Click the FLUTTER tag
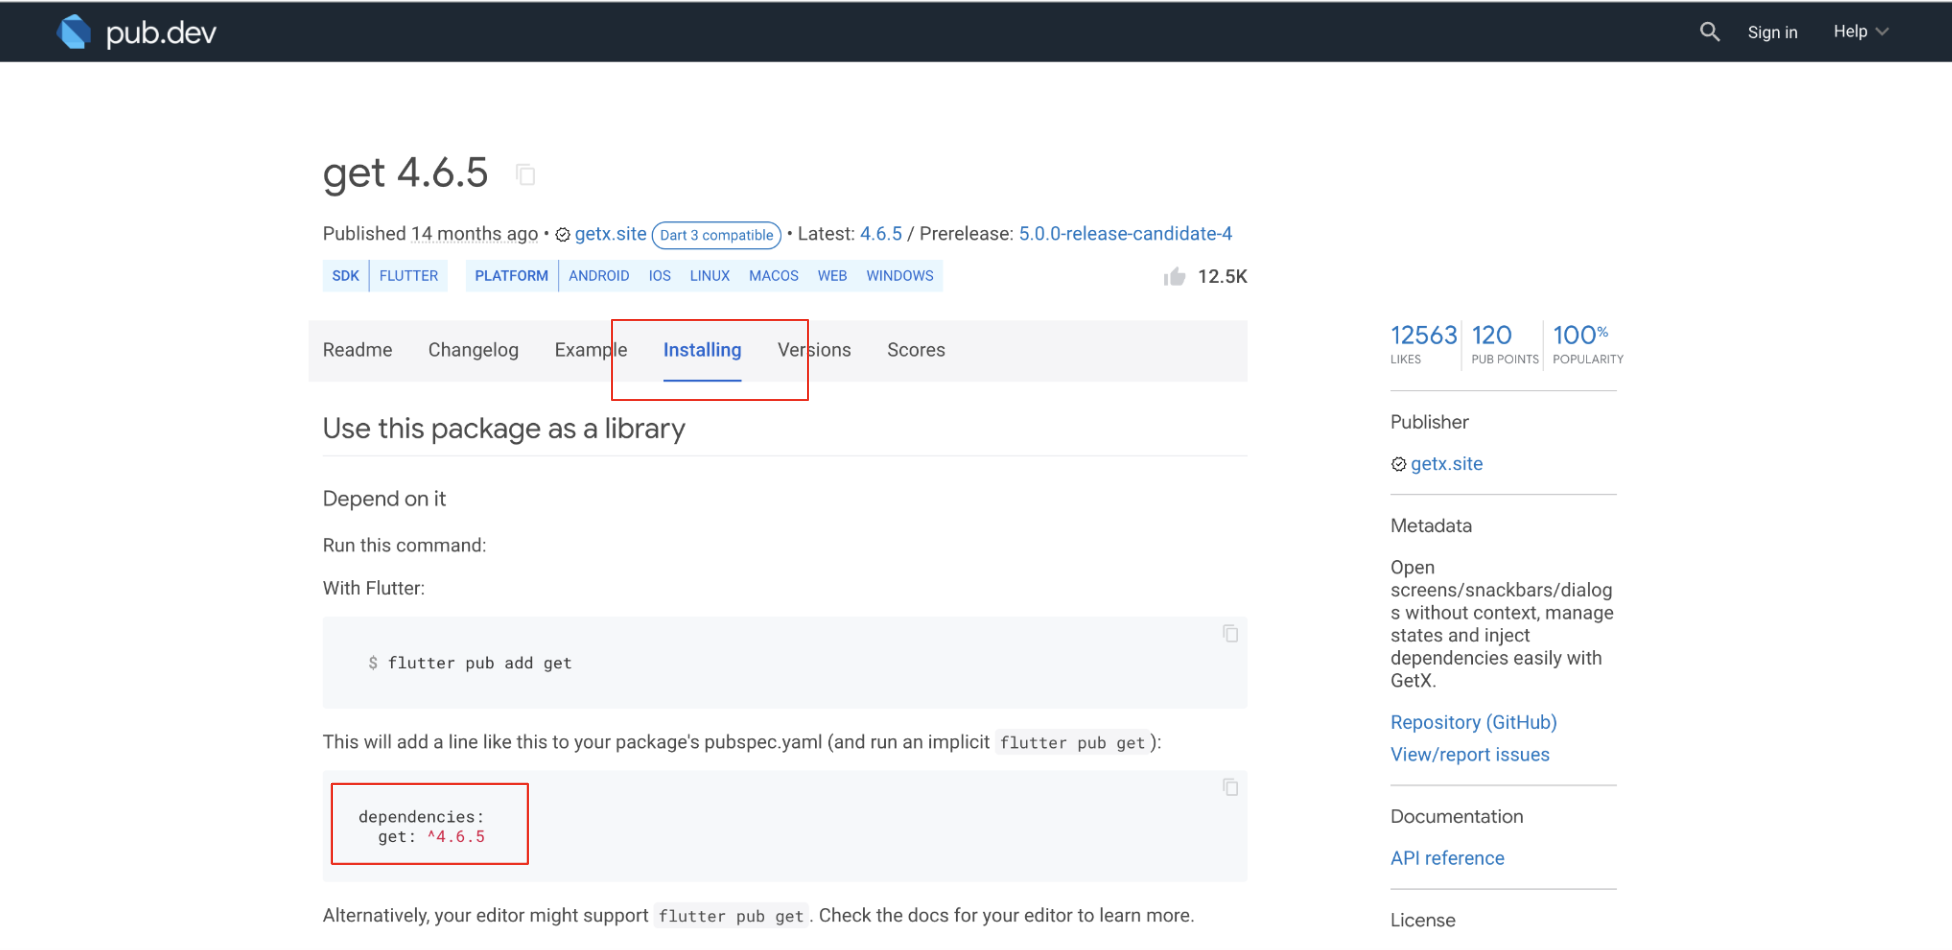The image size is (1952, 950). pyautogui.click(x=408, y=276)
